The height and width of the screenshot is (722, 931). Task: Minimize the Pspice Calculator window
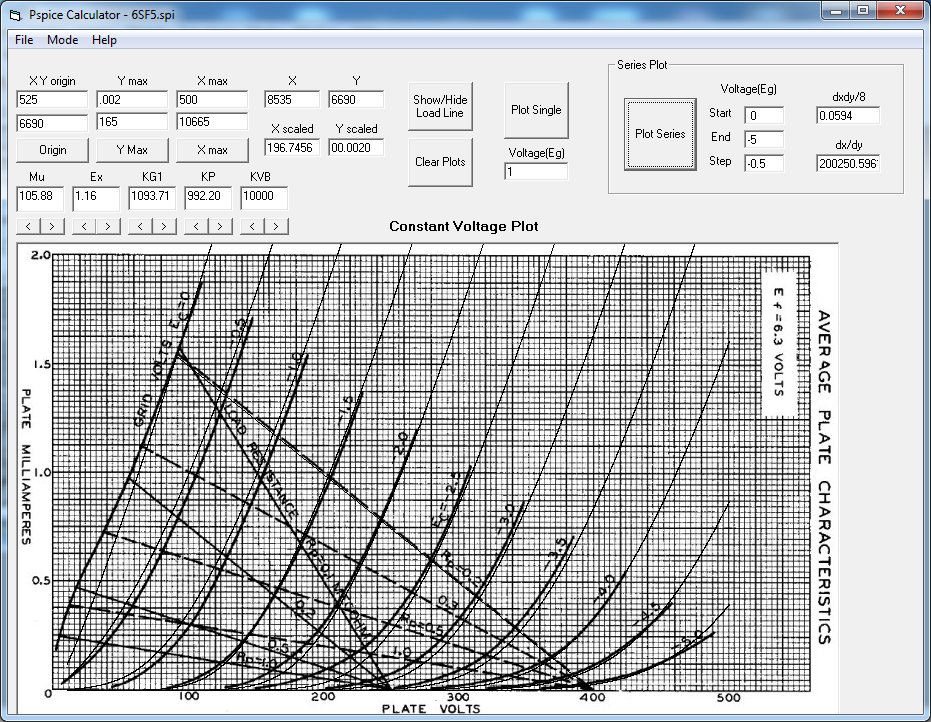(837, 11)
